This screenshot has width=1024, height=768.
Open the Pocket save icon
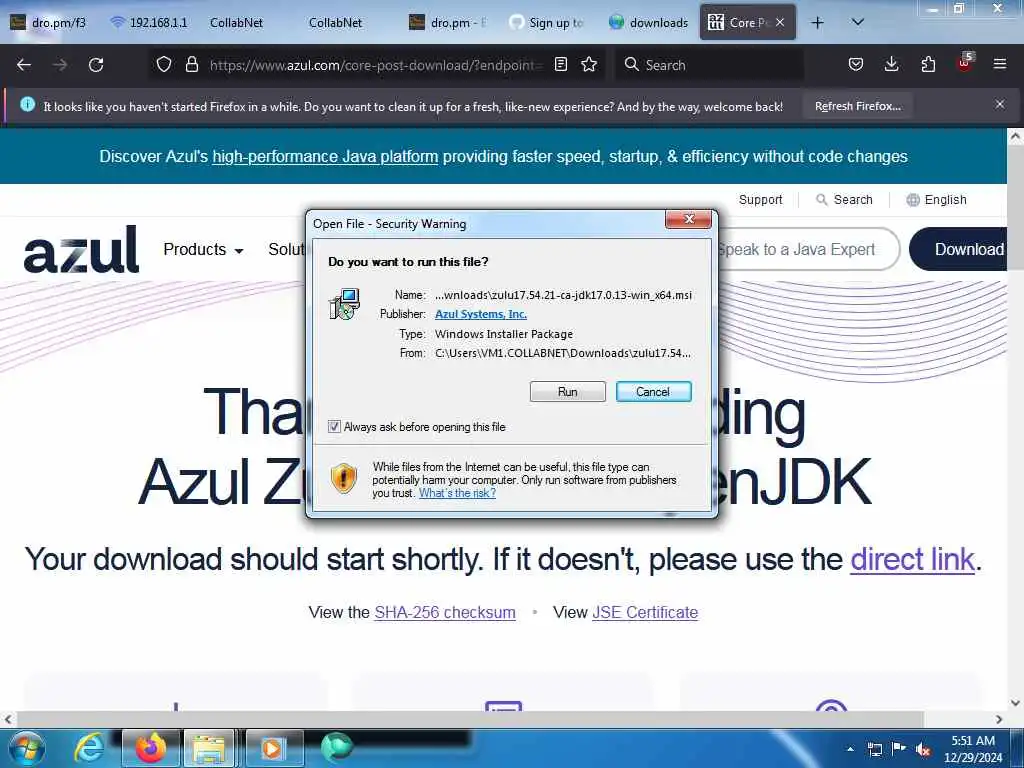click(x=856, y=65)
